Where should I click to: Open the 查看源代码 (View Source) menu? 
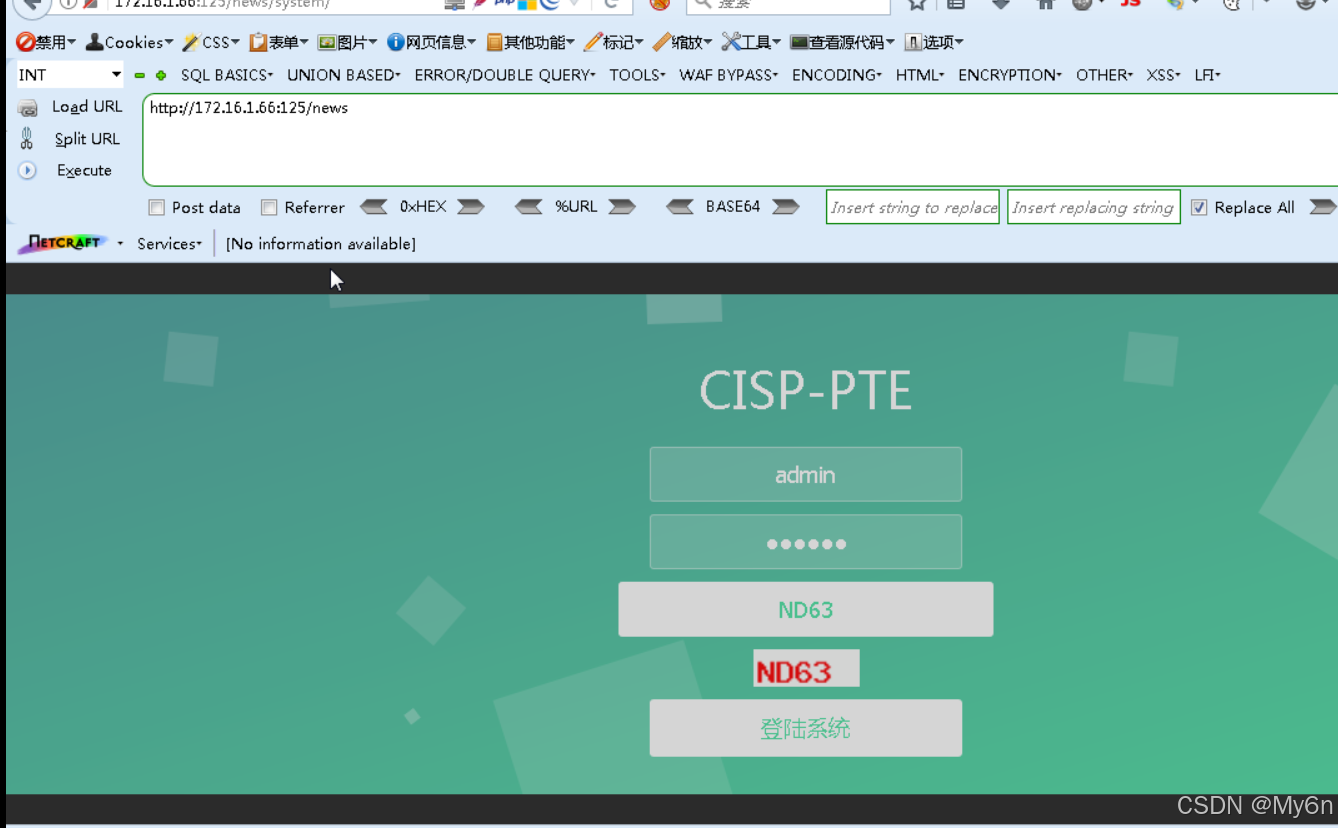pos(843,42)
